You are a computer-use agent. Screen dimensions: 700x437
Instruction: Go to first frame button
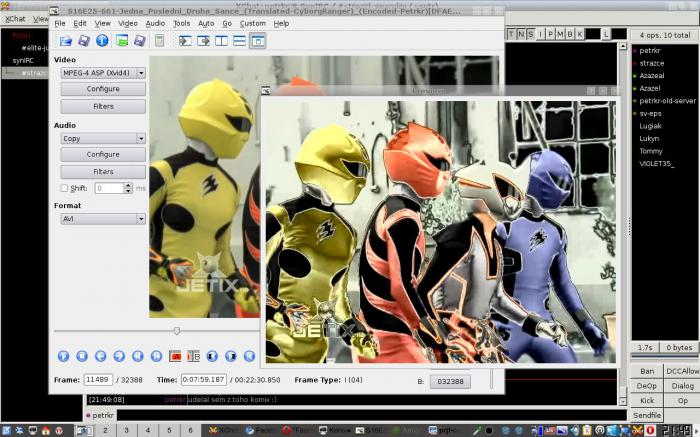249,356
